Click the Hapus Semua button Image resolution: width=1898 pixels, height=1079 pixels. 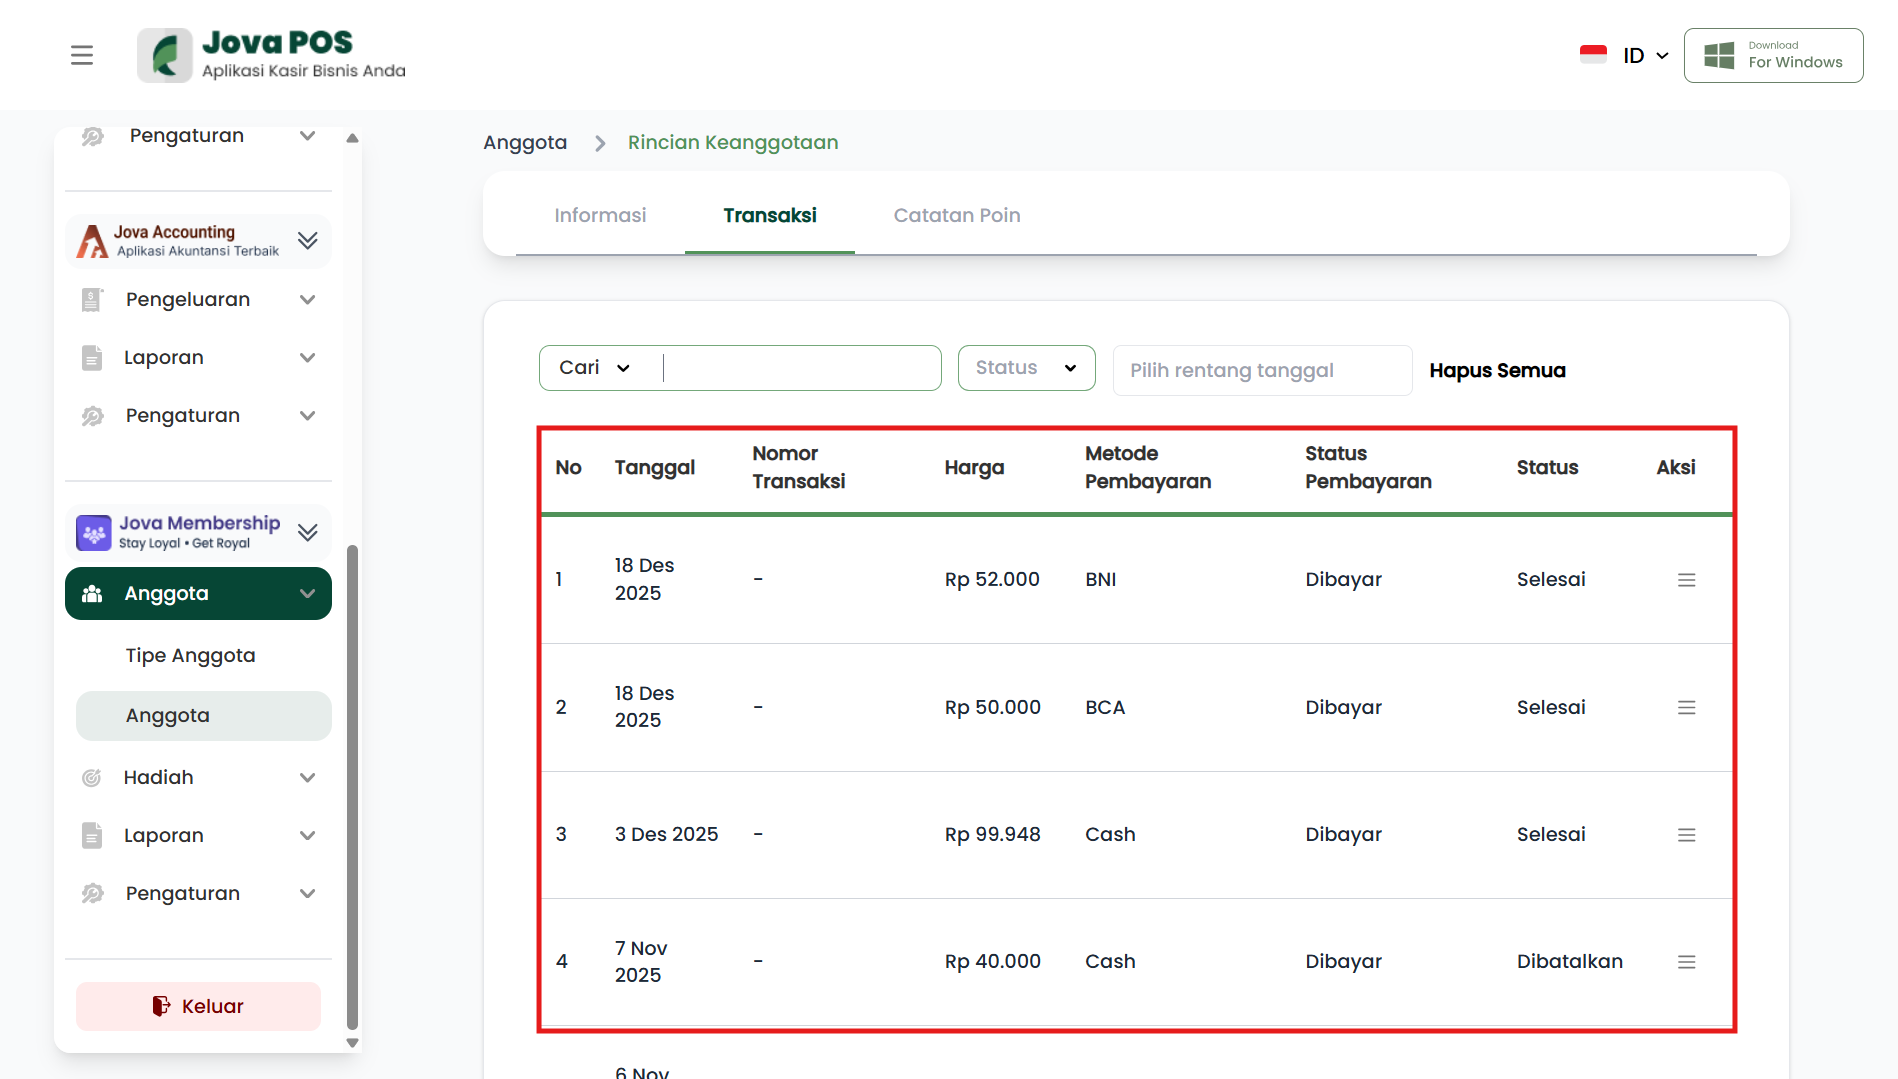1497,371
